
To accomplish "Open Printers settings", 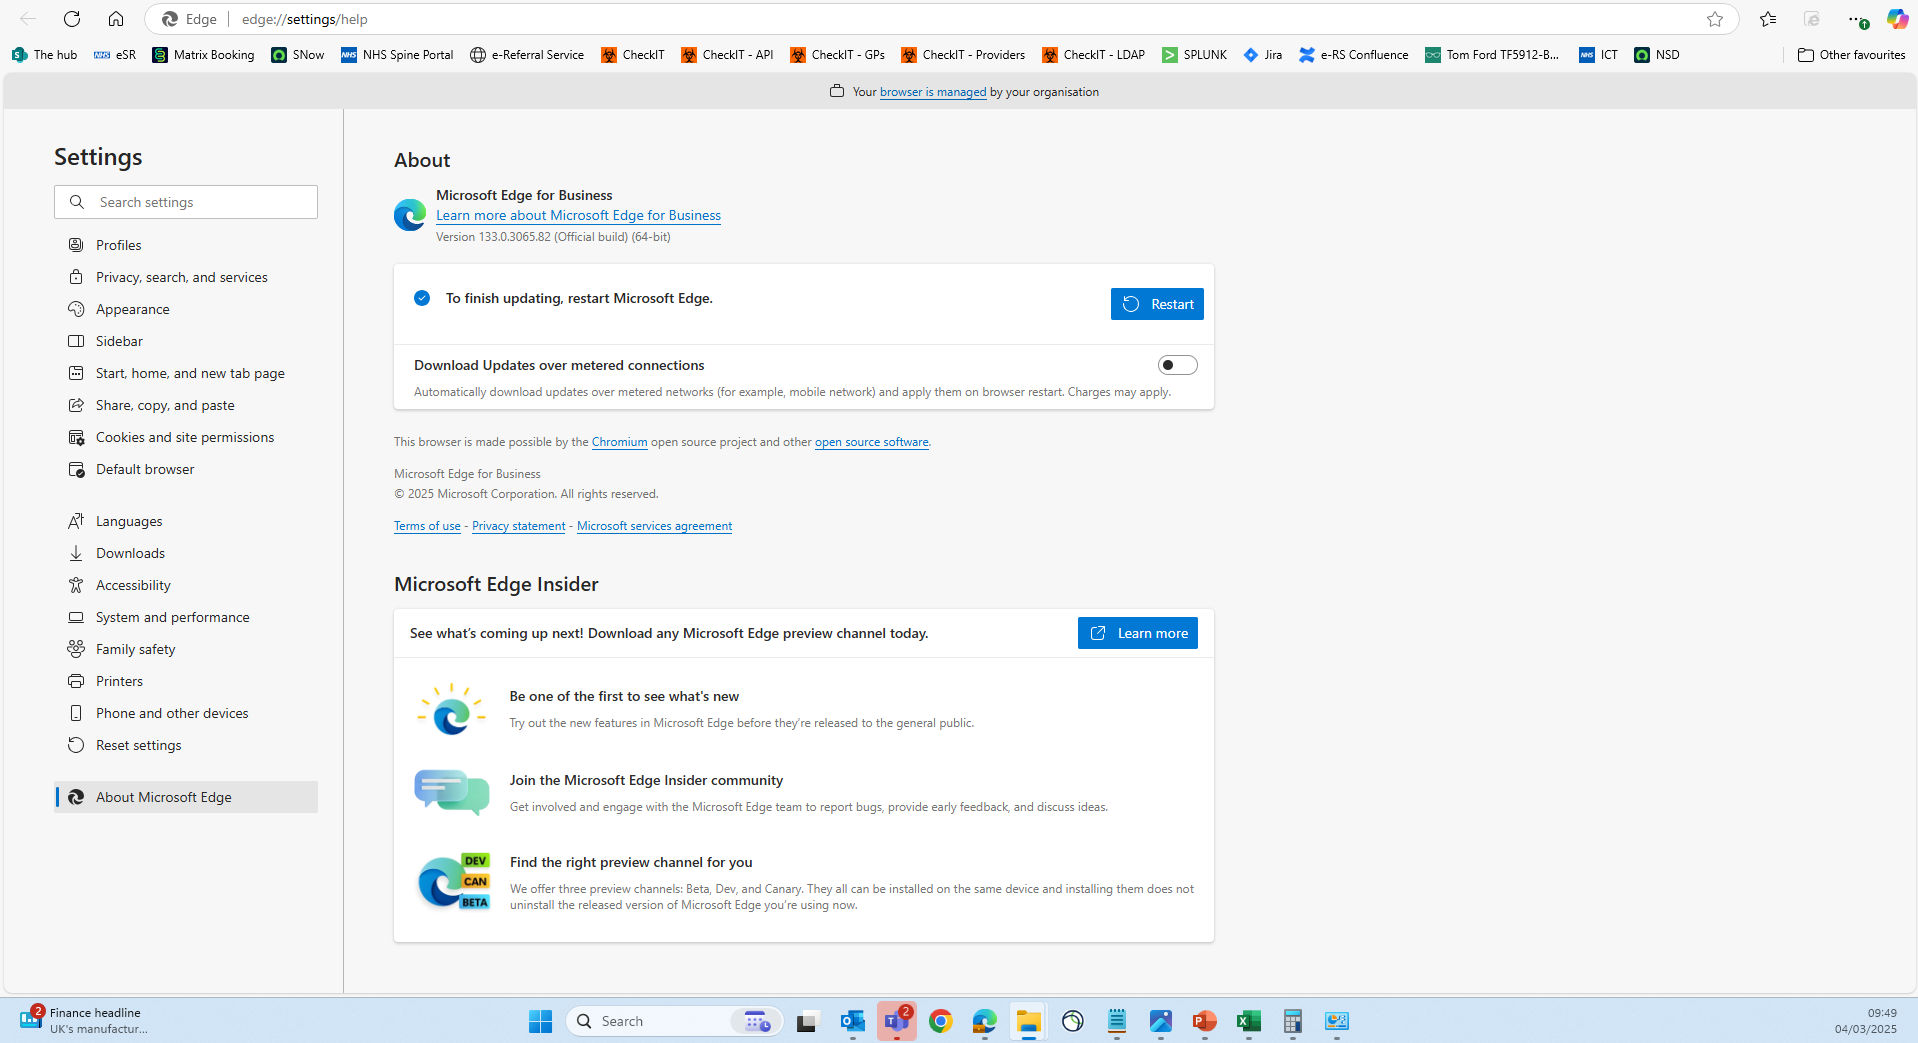I will pyautogui.click(x=186, y=681).
